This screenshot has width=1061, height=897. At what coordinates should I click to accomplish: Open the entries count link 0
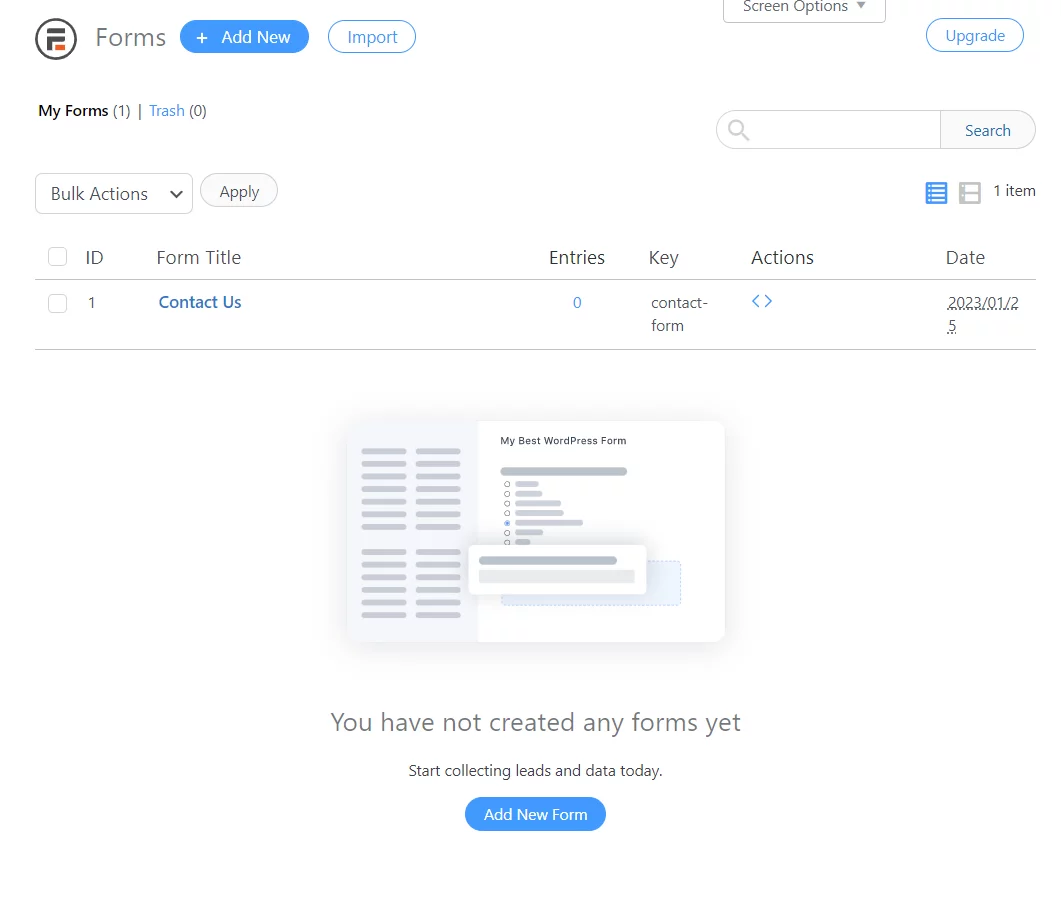click(577, 302)
